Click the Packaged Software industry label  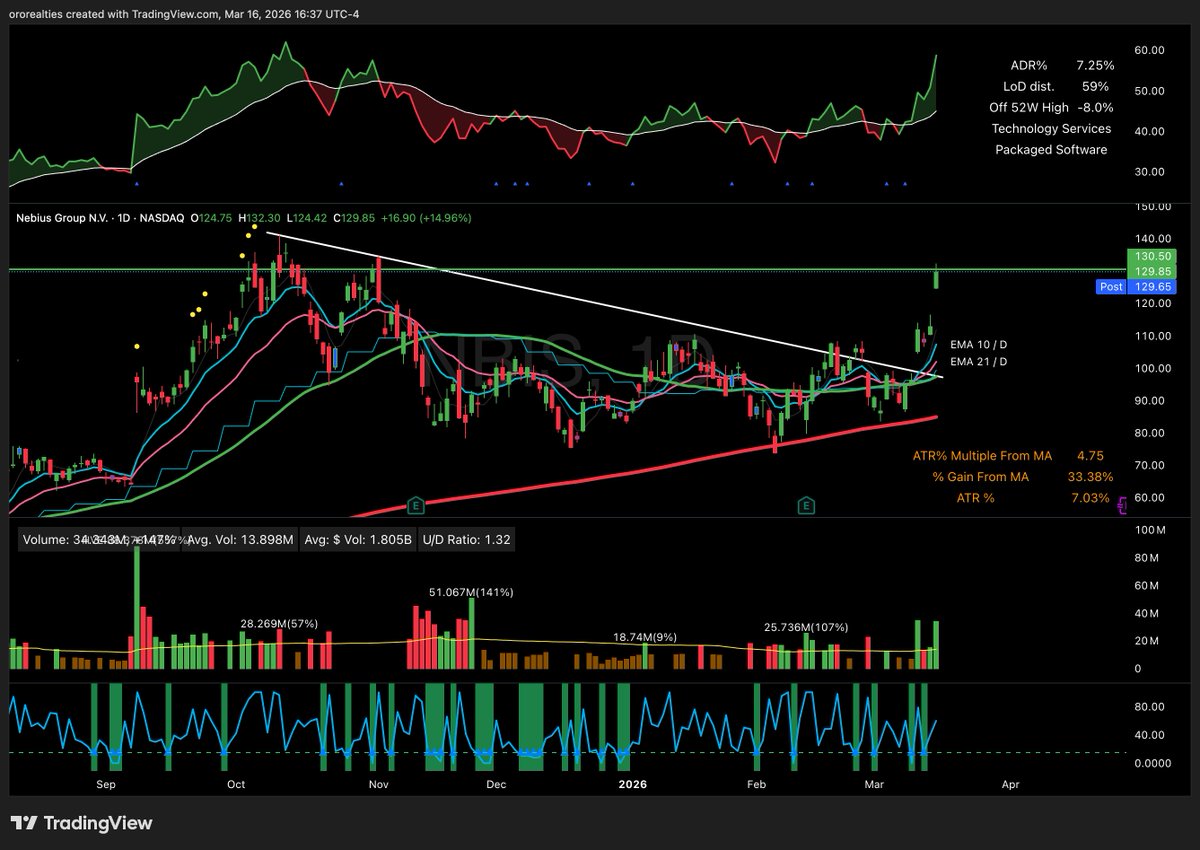[1051, 149]
